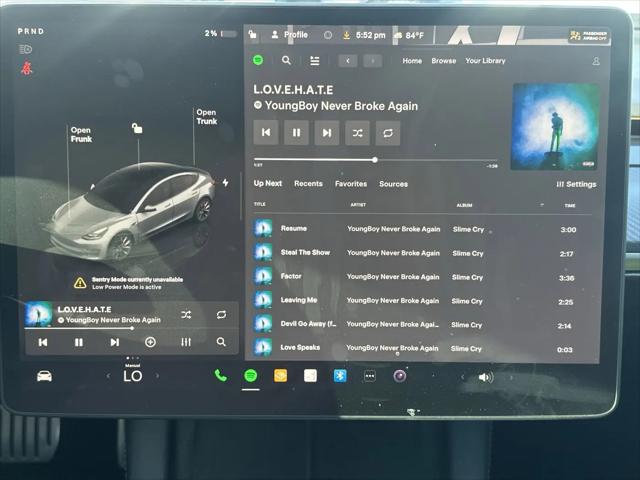Viewport: 640px width, 480px height.
Task: Go to Spotify Home
Action: tap(412, 61)
